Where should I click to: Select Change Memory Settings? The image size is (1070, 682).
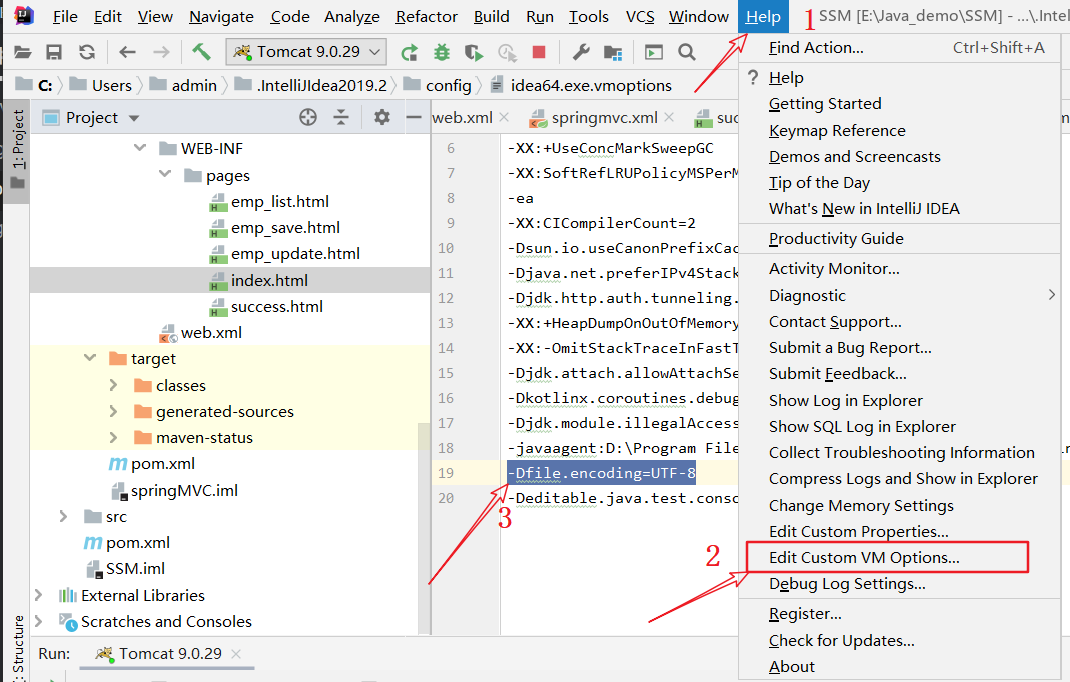tap(899, 506)
